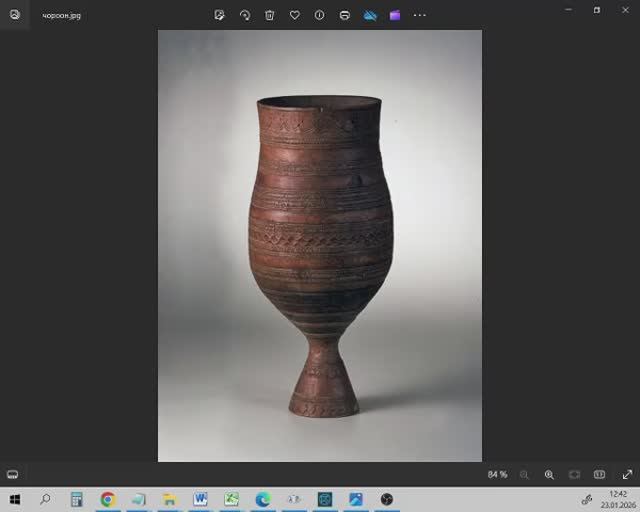Mark the photo as favorite with the heart icon

295,15
